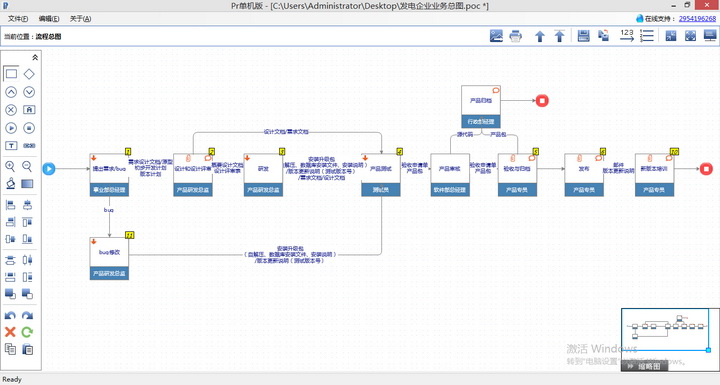Image resolution: width=720 pixels, height=385 pixels.
Task: Open the 编辑(E) menu
Action: pyautogui.click(x=49, y=19)
